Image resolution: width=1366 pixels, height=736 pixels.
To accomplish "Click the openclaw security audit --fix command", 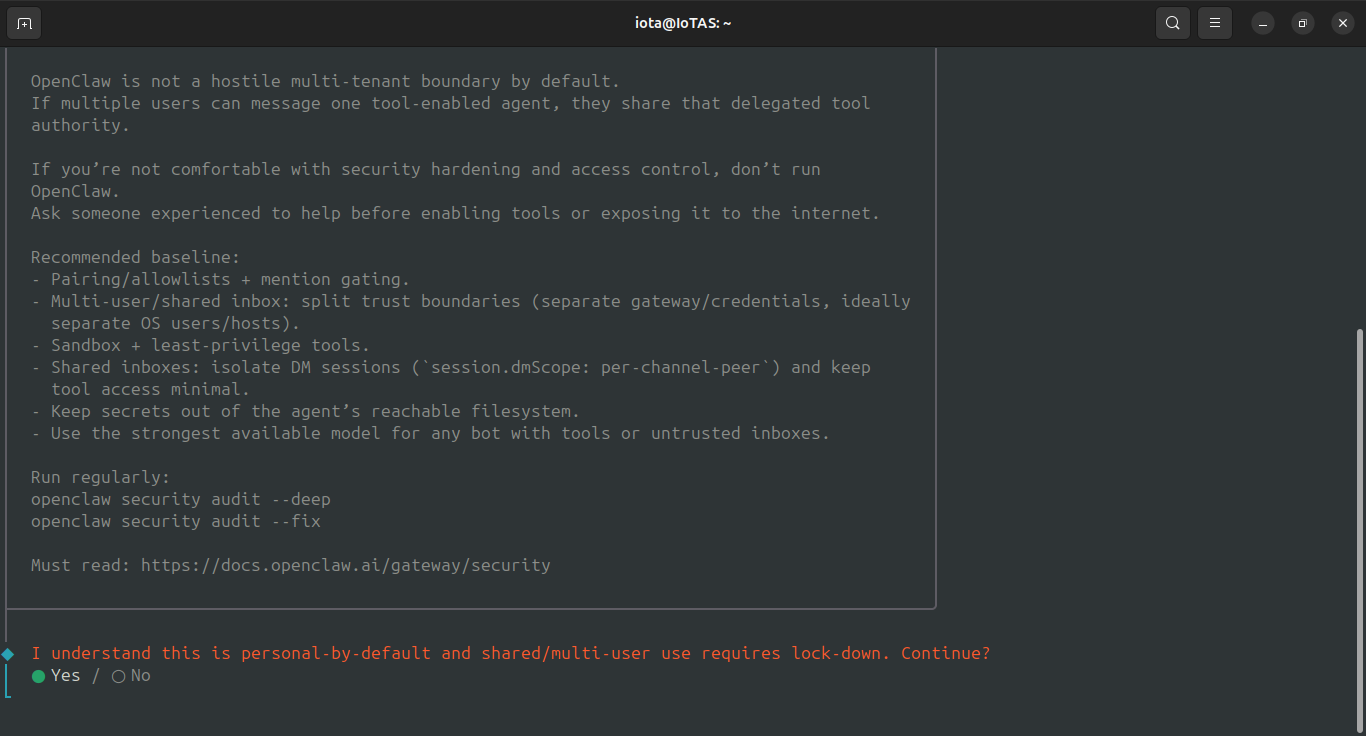I will [x=175, y=521].
